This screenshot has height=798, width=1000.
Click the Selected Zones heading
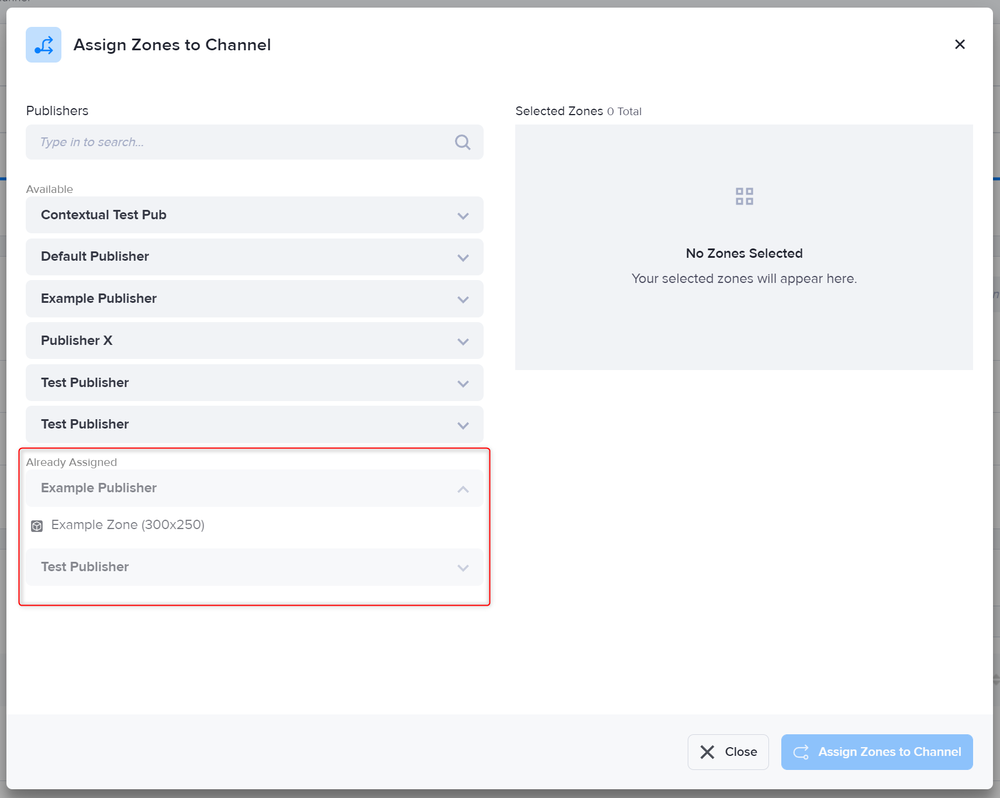(x=559, y=111)
